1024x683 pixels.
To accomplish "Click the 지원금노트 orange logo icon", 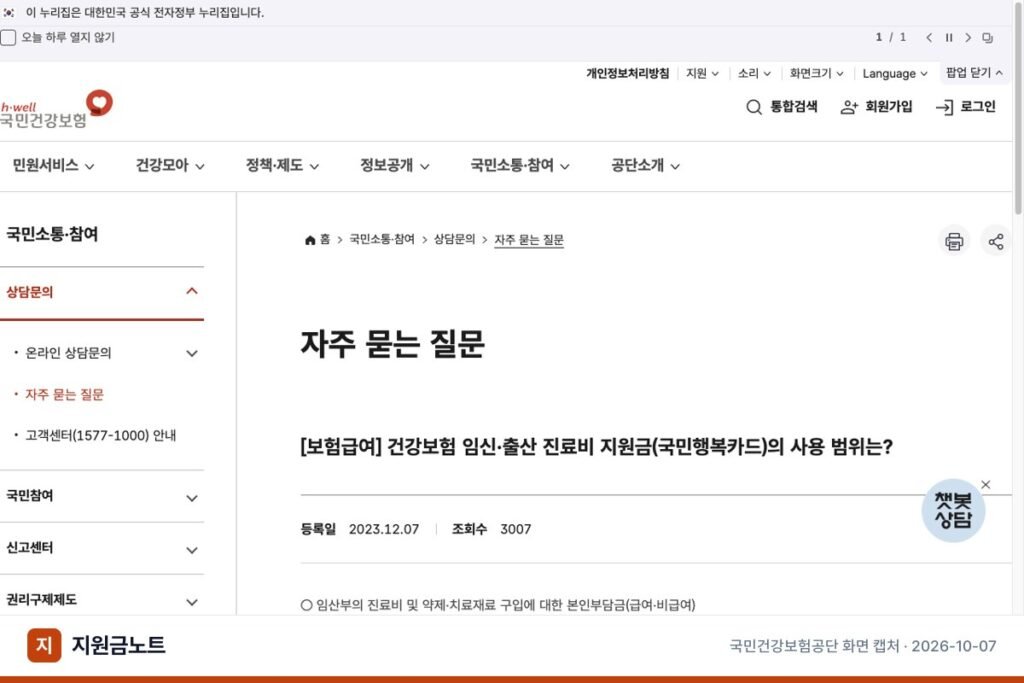I will pyautogui.click(x=44, y=645).
